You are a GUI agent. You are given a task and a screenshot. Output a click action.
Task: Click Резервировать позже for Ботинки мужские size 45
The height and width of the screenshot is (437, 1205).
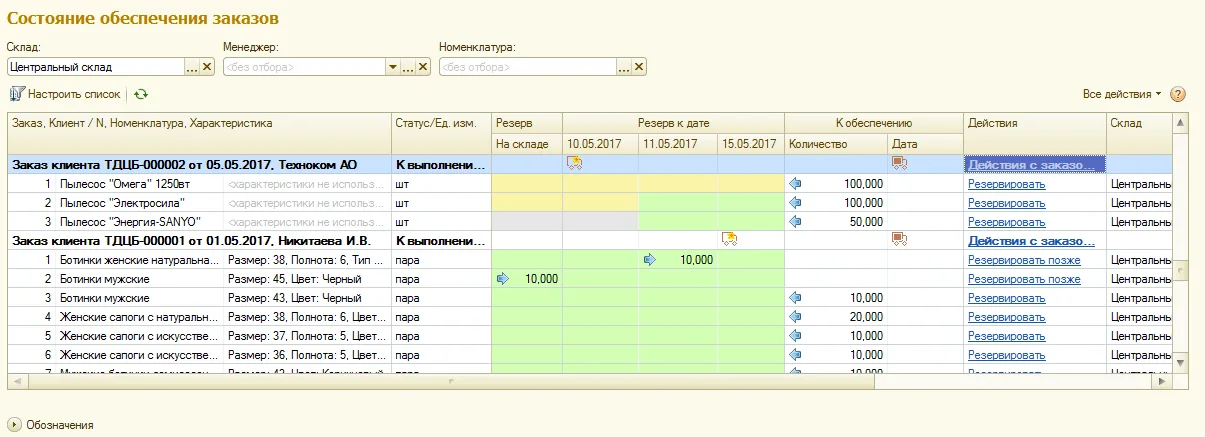click(x=1024, y=279)
